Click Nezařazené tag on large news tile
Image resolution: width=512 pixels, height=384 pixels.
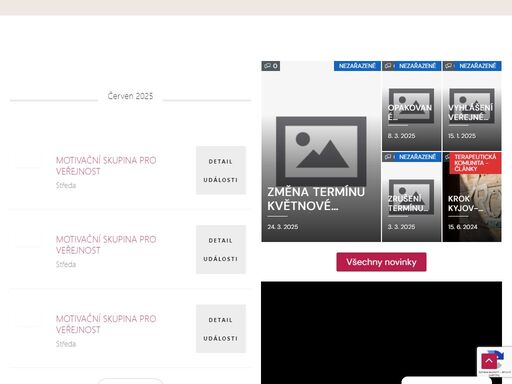click(357, 66)
